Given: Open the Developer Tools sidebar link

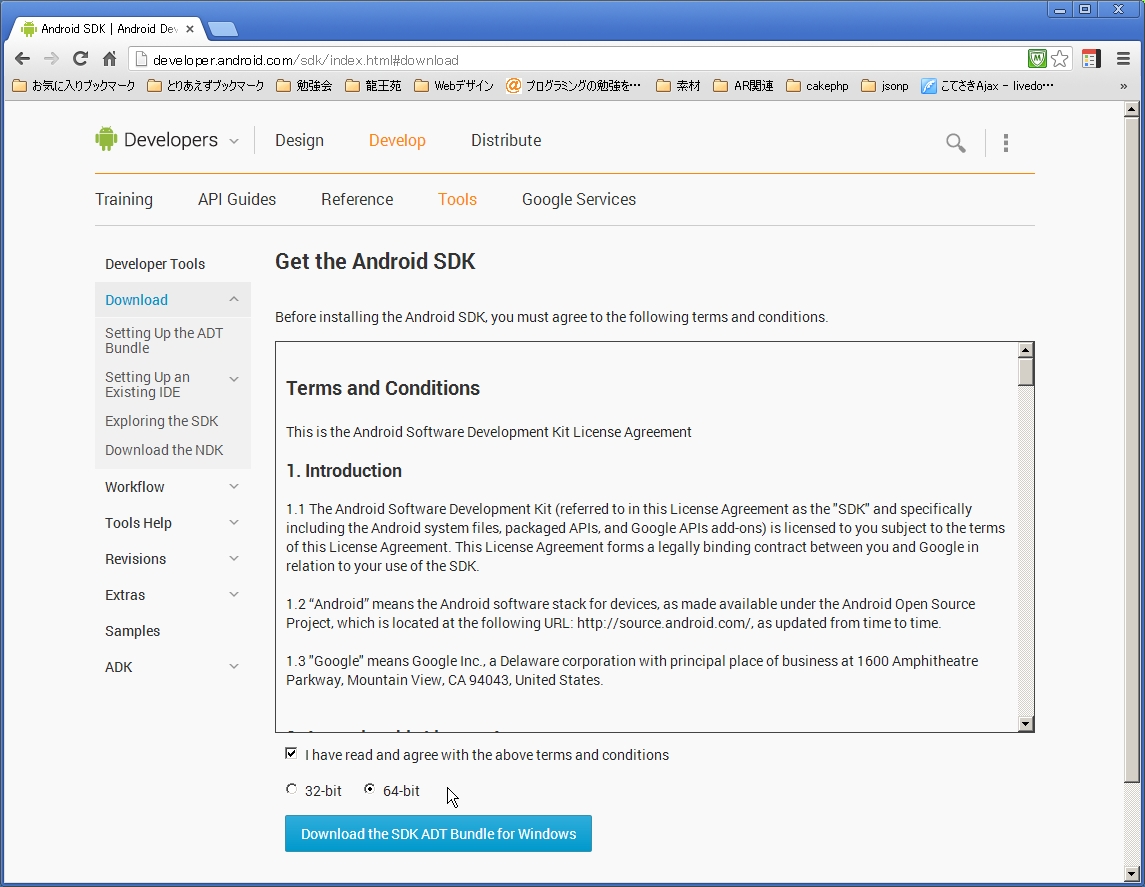Looking at the screenshot, I should (x=155, y=264).
